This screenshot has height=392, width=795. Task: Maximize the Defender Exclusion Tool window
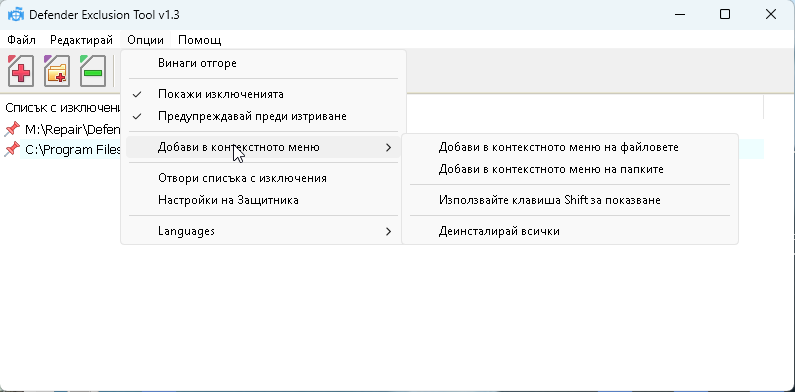coord(725,15)
